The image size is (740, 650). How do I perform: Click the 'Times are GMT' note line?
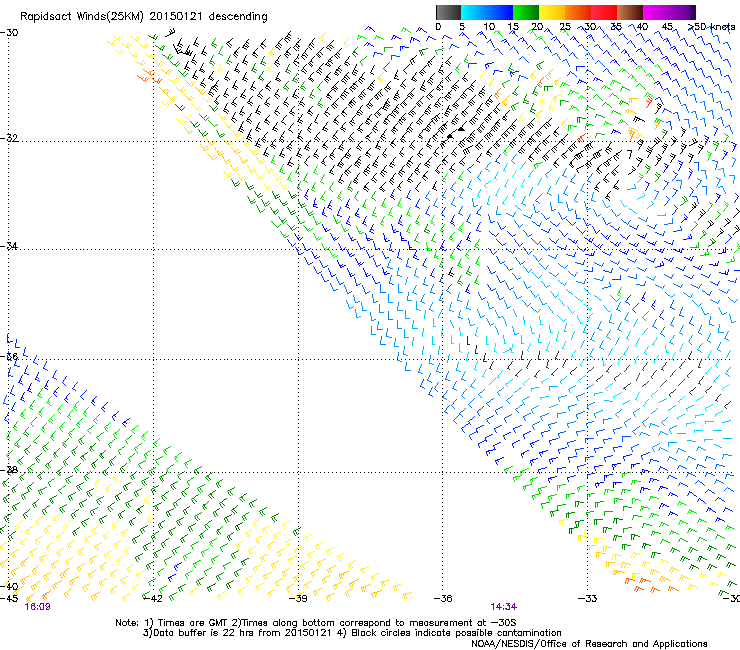coord(316,623)
